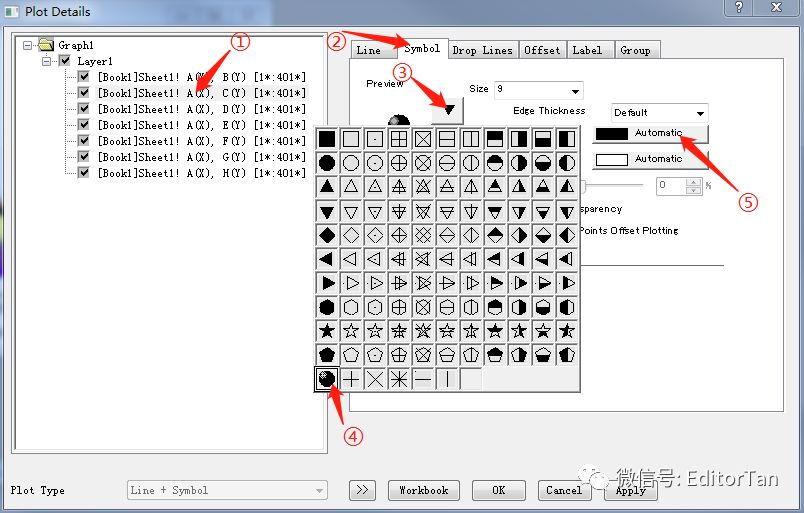Select the open circle symbol

point(351,163)
